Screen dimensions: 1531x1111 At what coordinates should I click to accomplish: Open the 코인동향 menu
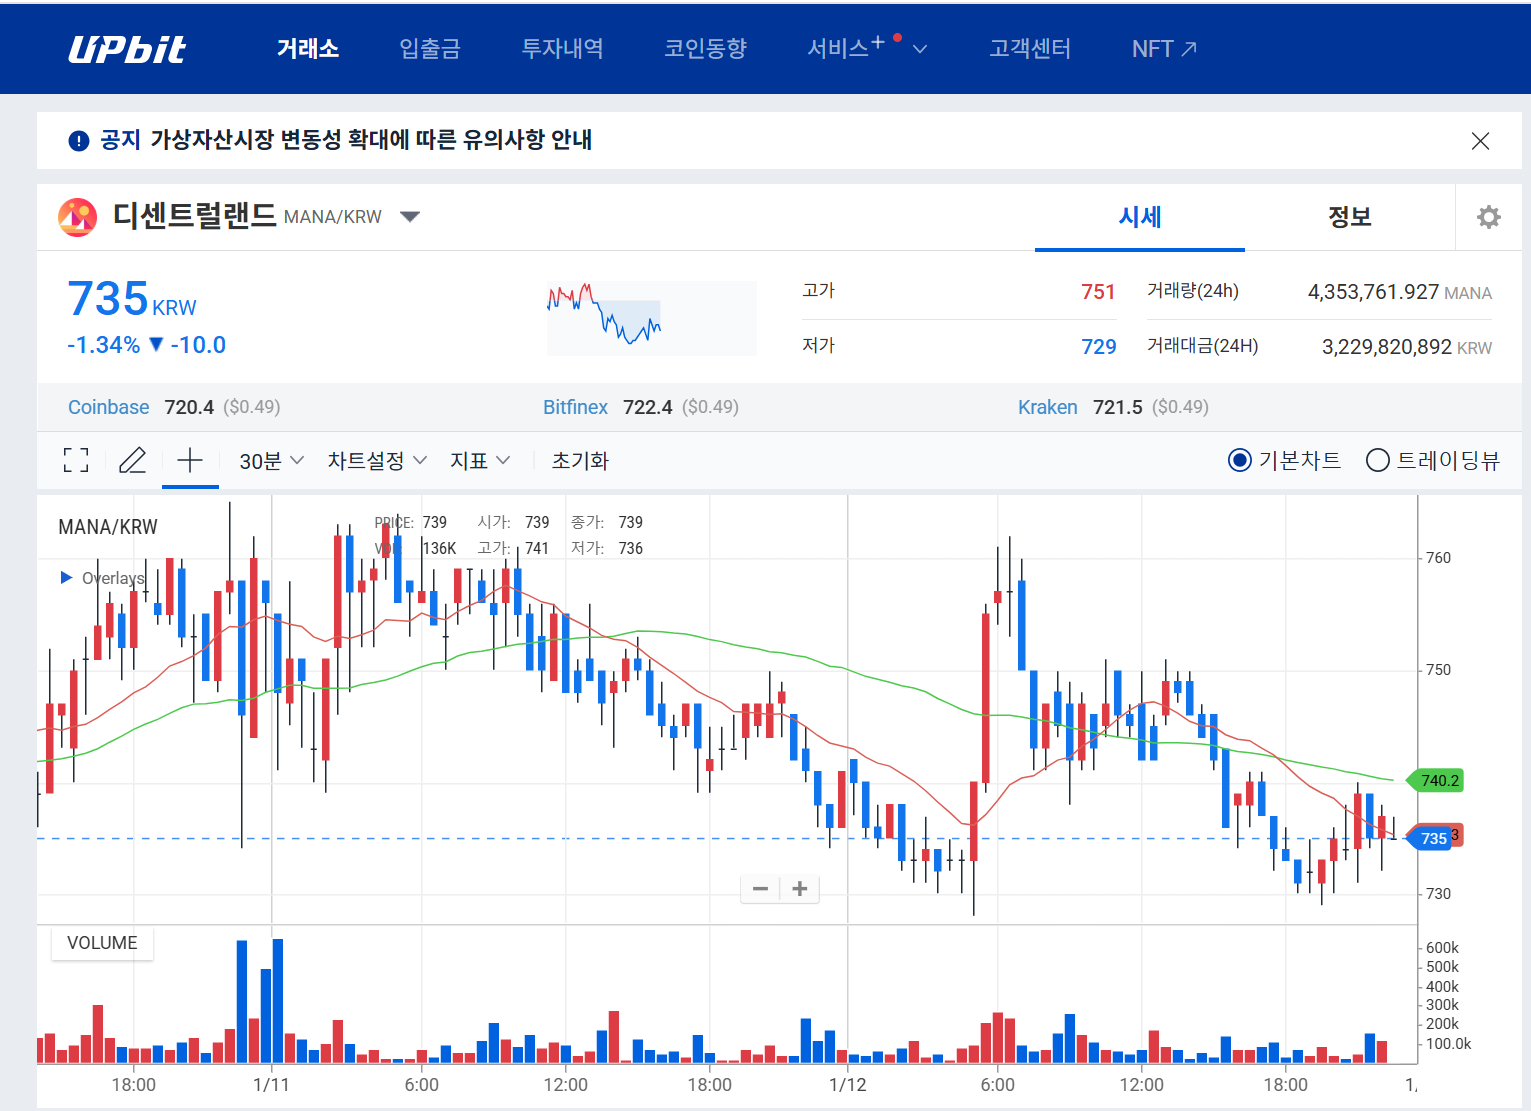coord(706,48)
